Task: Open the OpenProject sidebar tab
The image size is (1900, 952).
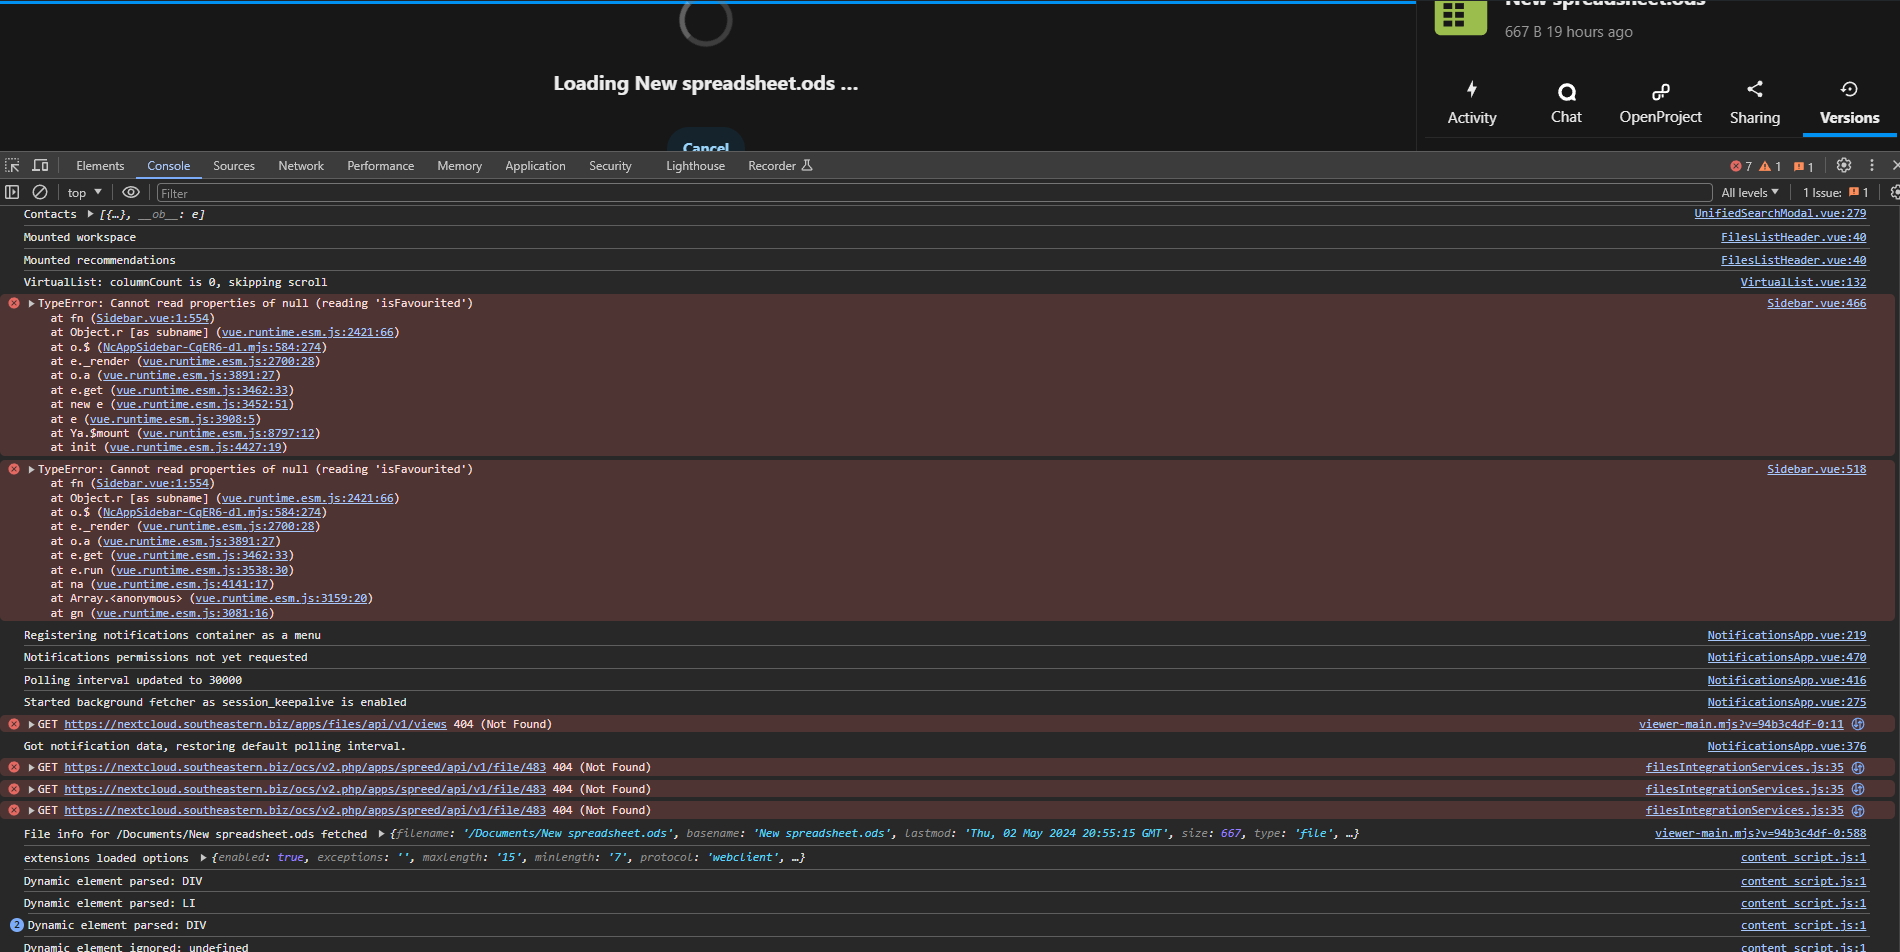Action: point(1660,103)
